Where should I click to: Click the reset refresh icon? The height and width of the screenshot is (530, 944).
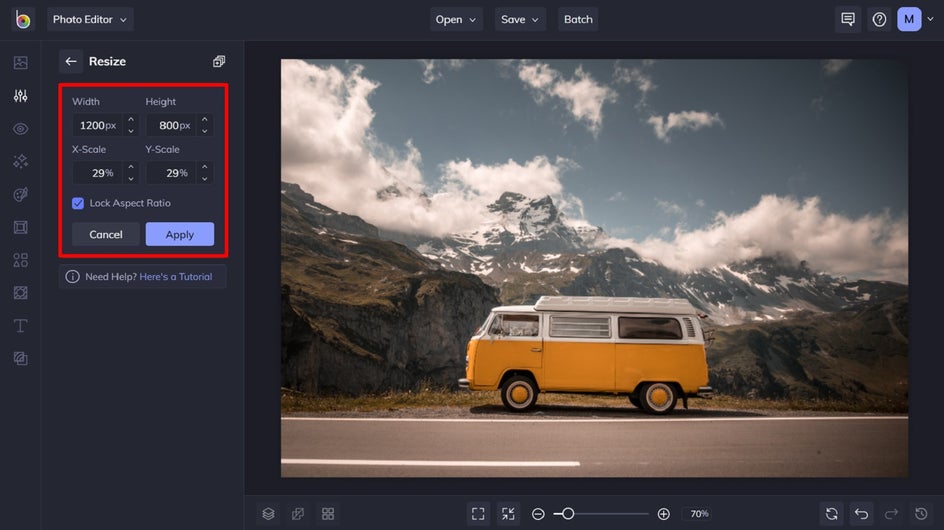[x=831, y=514]
